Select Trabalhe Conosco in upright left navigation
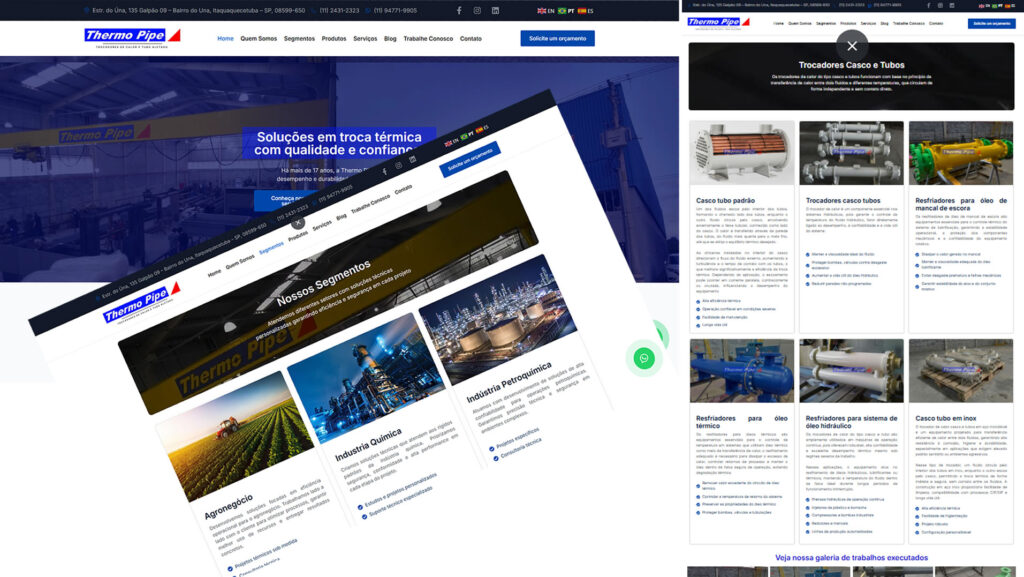The width and height of the screenshot is (1024, 577). [x=428, y=38]
